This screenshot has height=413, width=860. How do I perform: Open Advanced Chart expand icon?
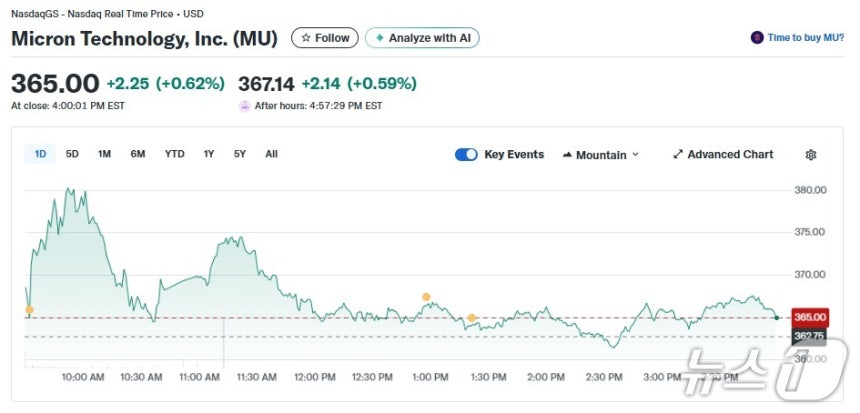pos(678,155)
